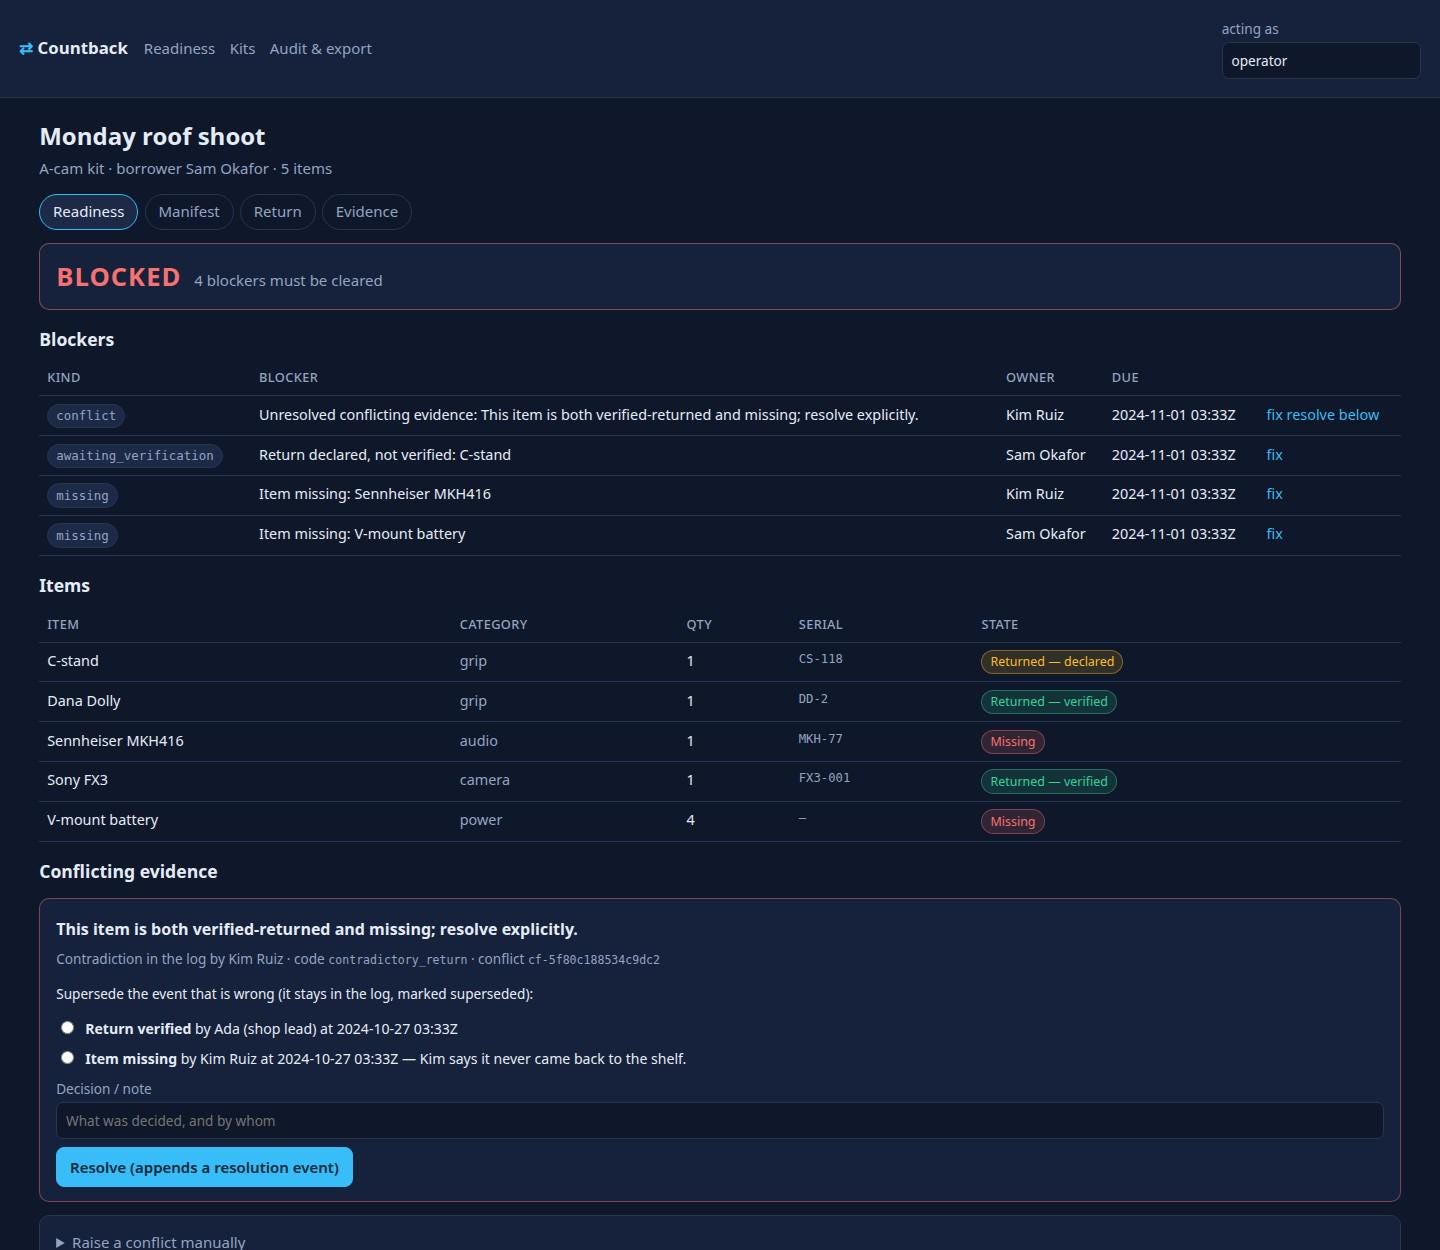Open the Evidence tab
Image resolution: width=1440 pixels, height=1250 pixels.
(366, 212)
